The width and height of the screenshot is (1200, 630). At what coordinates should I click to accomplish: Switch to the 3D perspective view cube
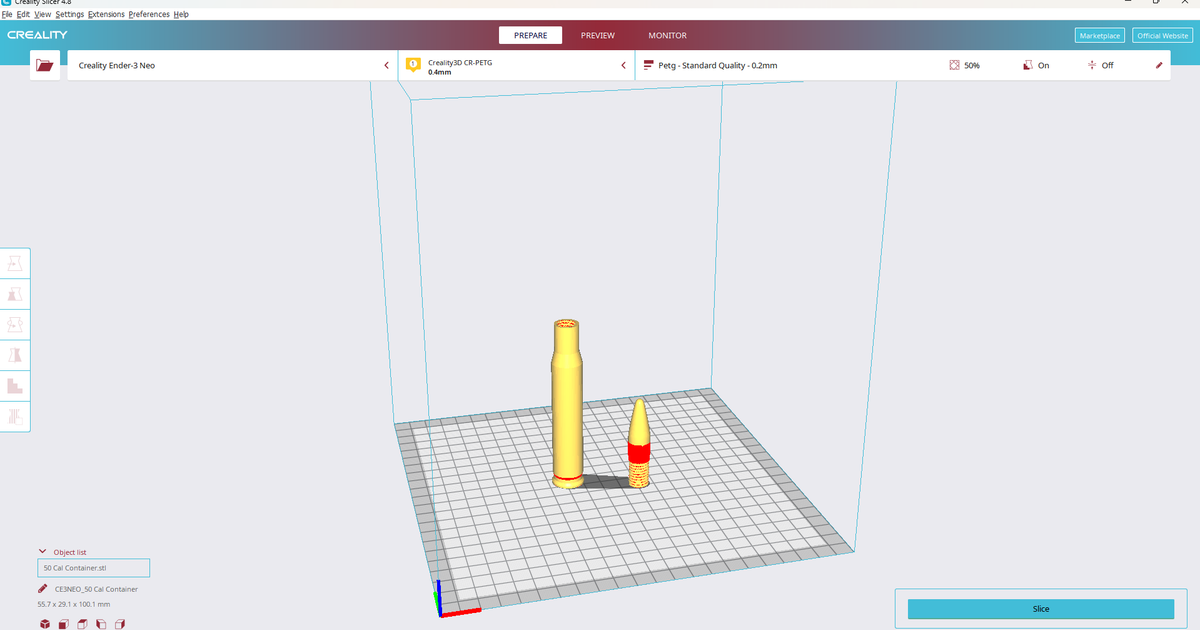(45, 624)
